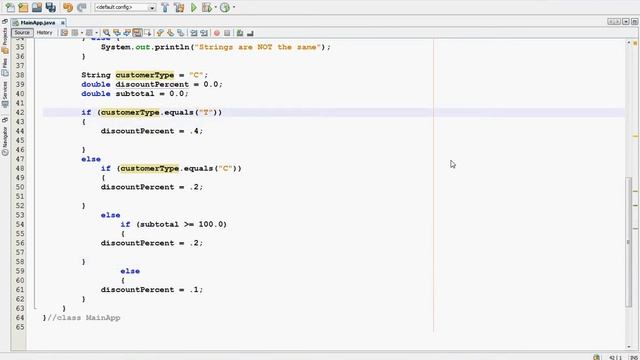Viewport: 640px width, 360px height.
Task: Click discountPercent = .1 line
Action: coord(152,289)
